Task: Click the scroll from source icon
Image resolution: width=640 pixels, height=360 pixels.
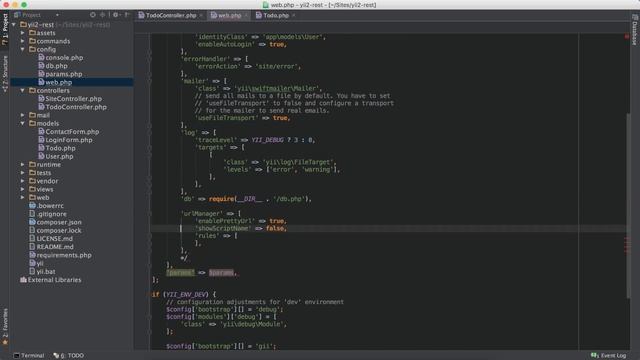Action: [x=93, y=15]
